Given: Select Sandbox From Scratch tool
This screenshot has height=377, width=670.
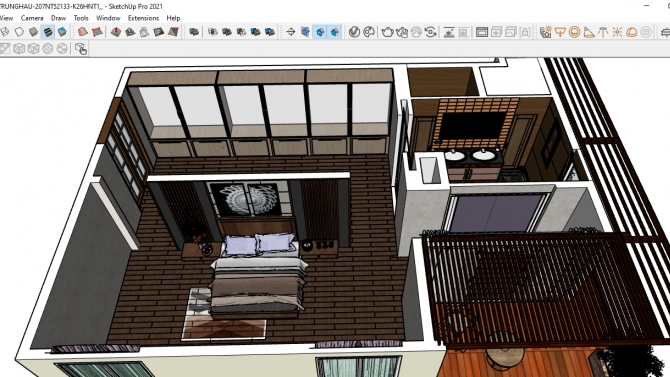Looking at the screenshot, I should point(97,32).
